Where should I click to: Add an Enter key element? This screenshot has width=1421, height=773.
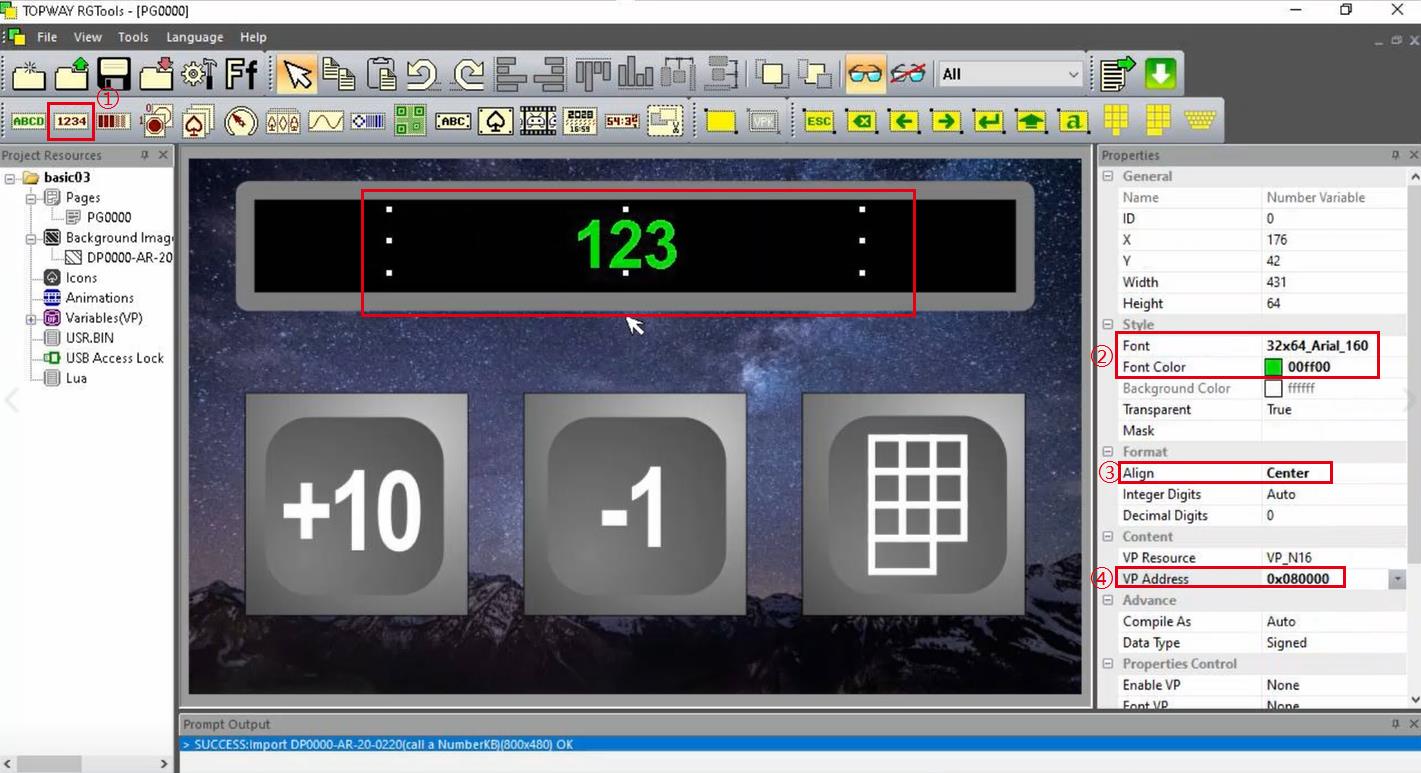[989, 121]
